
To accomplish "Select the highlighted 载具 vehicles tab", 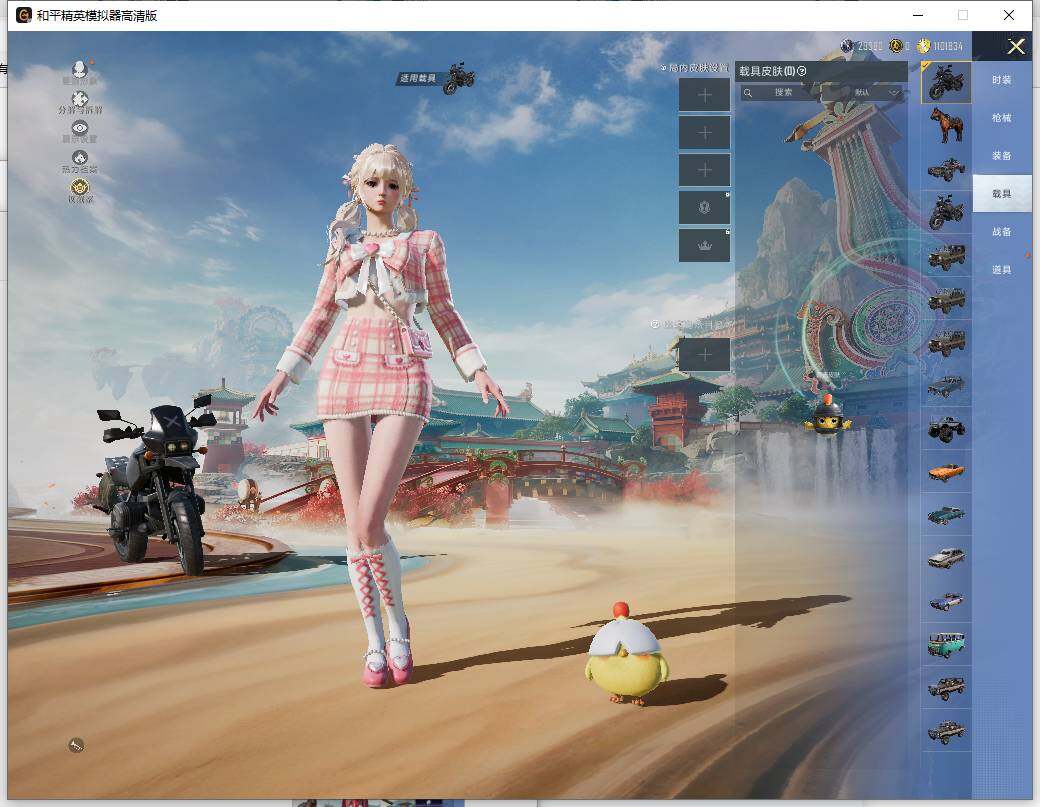I will (x=1002, y=194).
